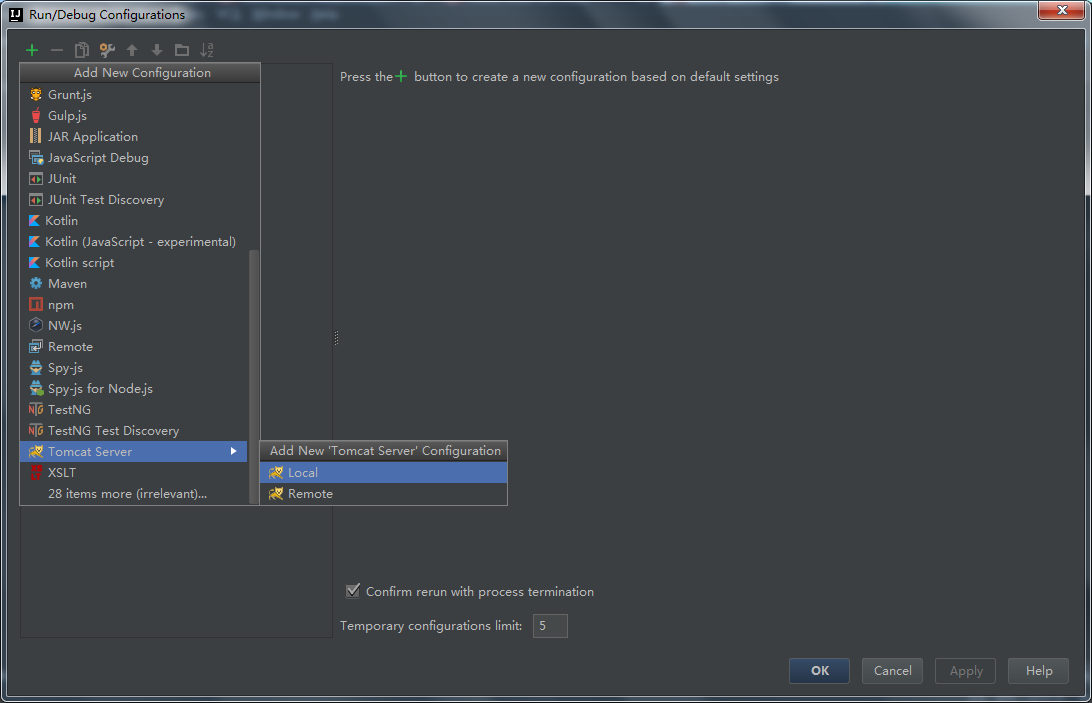The image size is (1092, 703).
Task: Click the Sort Configurations alphabetically icon
Action: click(207, 50)
